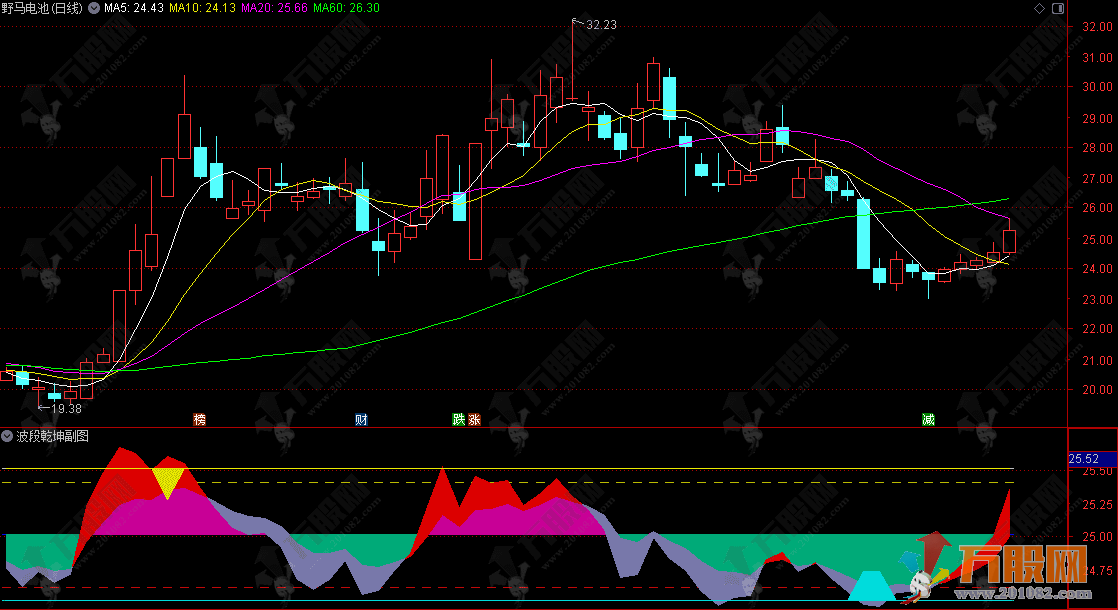Image resolution: width=1118 pixels, height=610 pixels.
Task: Click the 32.00 price axis label
Action: coord(1097,27)
